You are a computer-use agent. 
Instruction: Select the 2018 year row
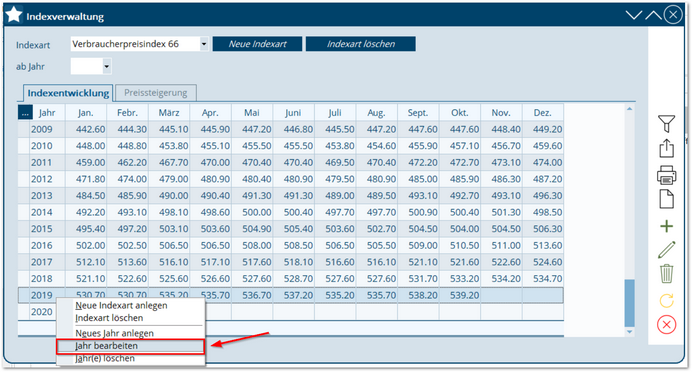291,278
